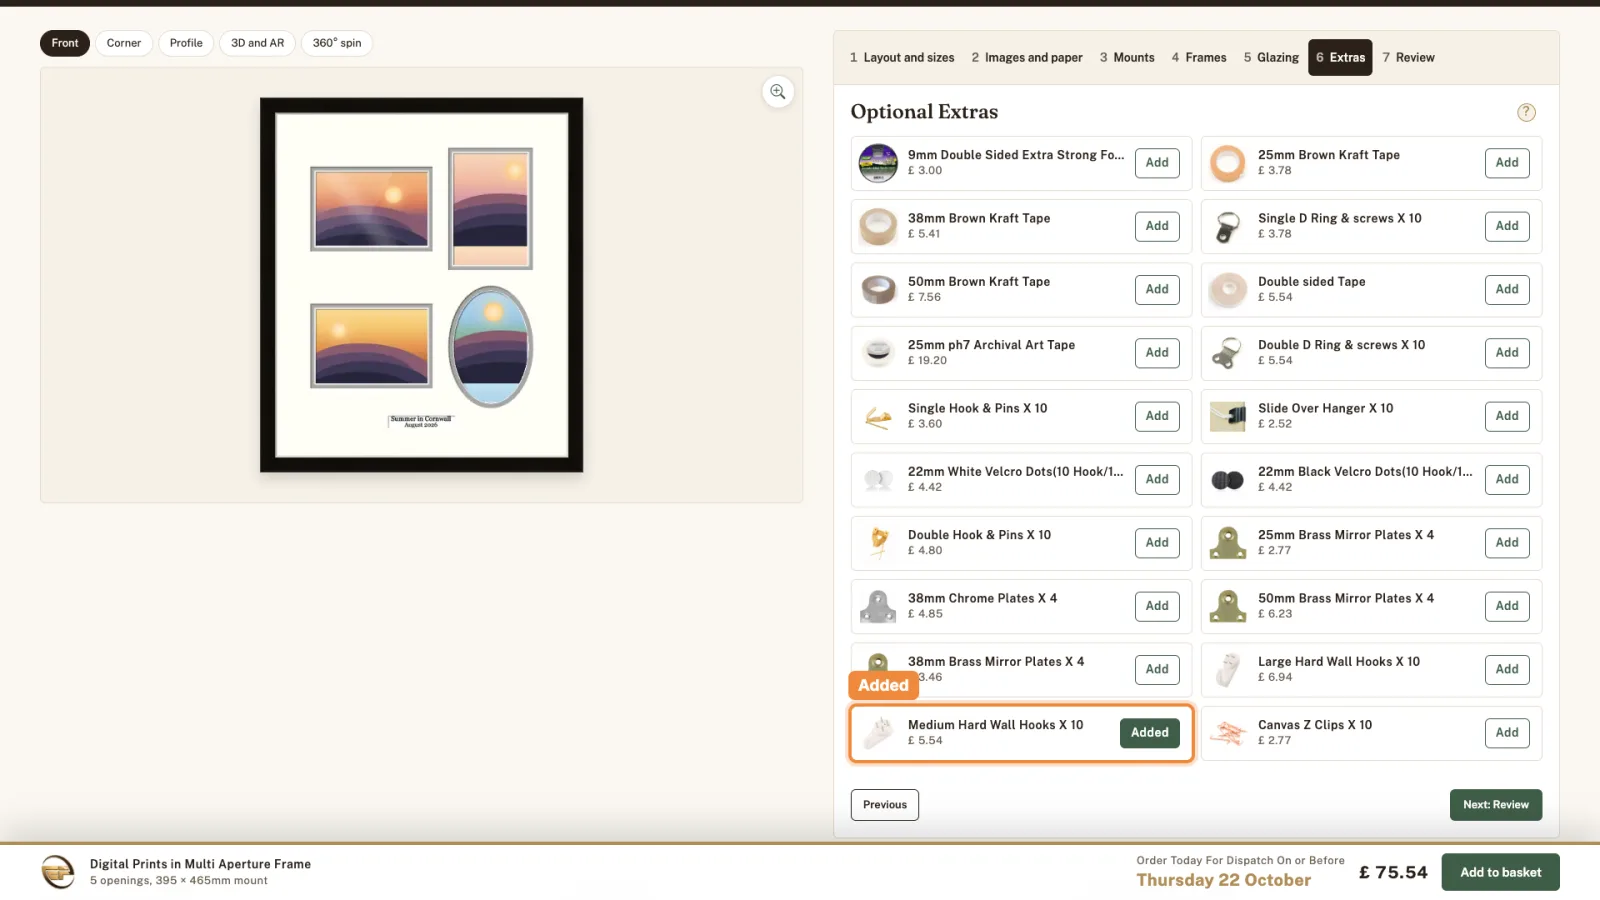Switch preview to Front view
This screenshot has width=1600, height=900.
pos(65,43)
